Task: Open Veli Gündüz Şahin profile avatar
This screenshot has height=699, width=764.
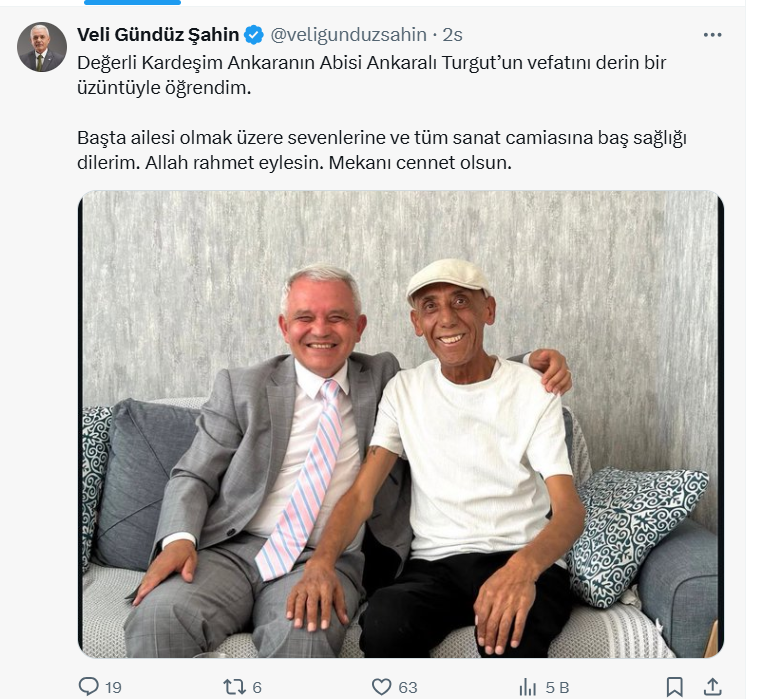Action: click(x=42, y=47)
